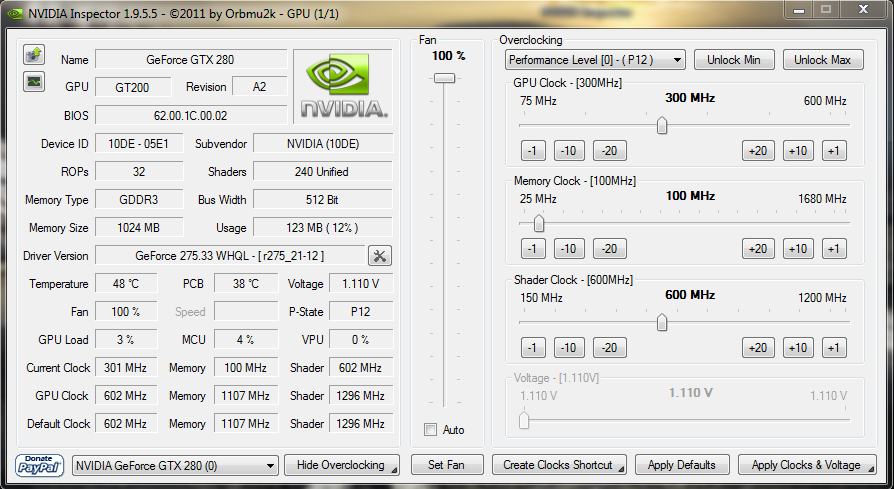This screenshot has width=894, height=489.
Task: Minimize the NVIDIA Inspector window
Action: coord(798,10)
